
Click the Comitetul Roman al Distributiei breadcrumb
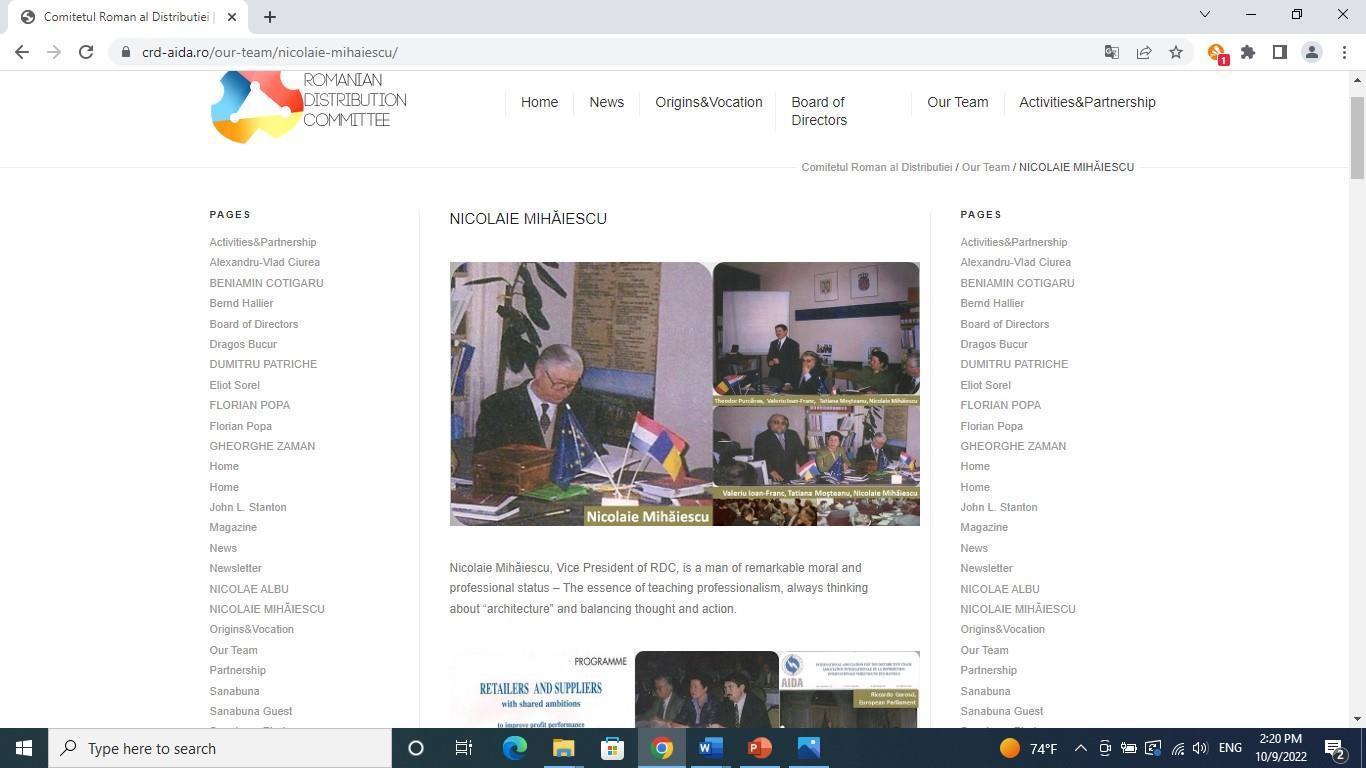(x=876, y=167)
